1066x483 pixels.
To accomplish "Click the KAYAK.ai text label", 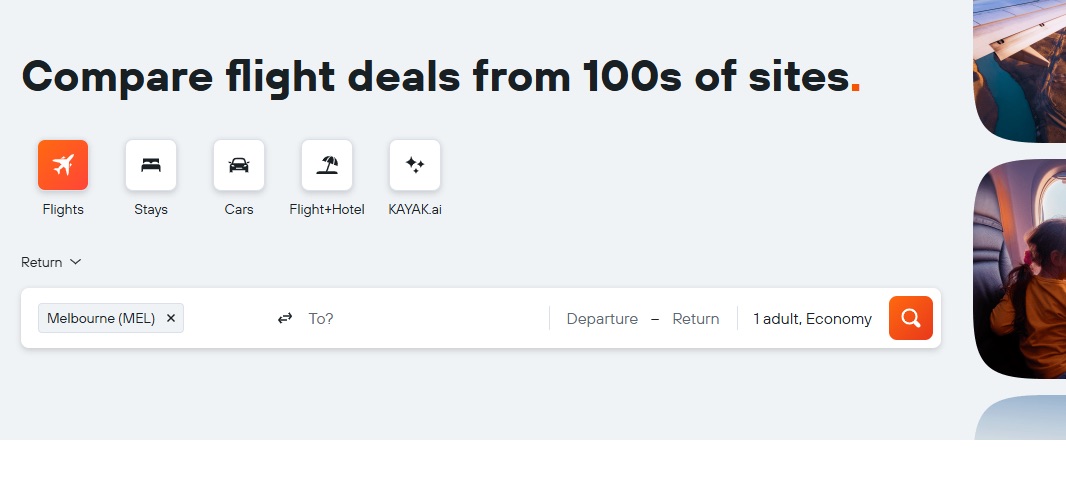I will (415, 210).
